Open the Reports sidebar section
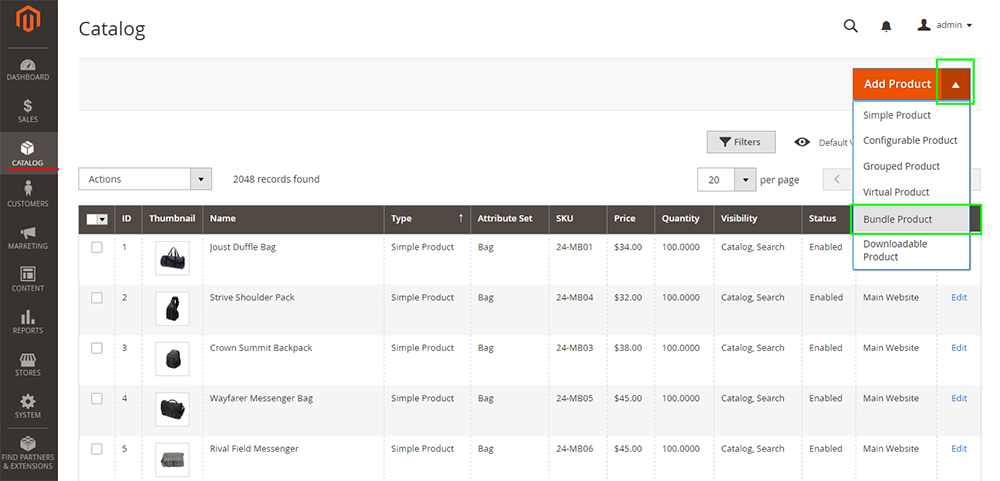Viewport: 1000px width, 481px height. coord(28,322)
